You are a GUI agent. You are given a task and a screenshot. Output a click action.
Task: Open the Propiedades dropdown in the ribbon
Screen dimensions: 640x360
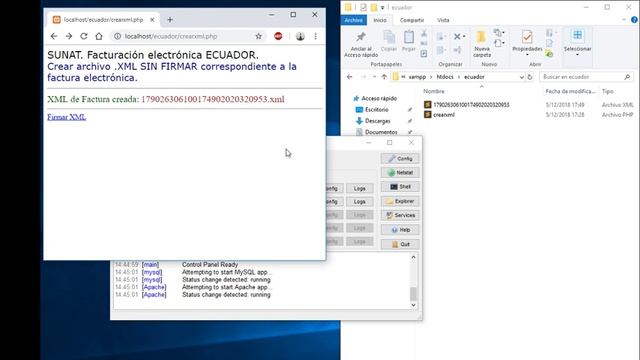point(527,54)
